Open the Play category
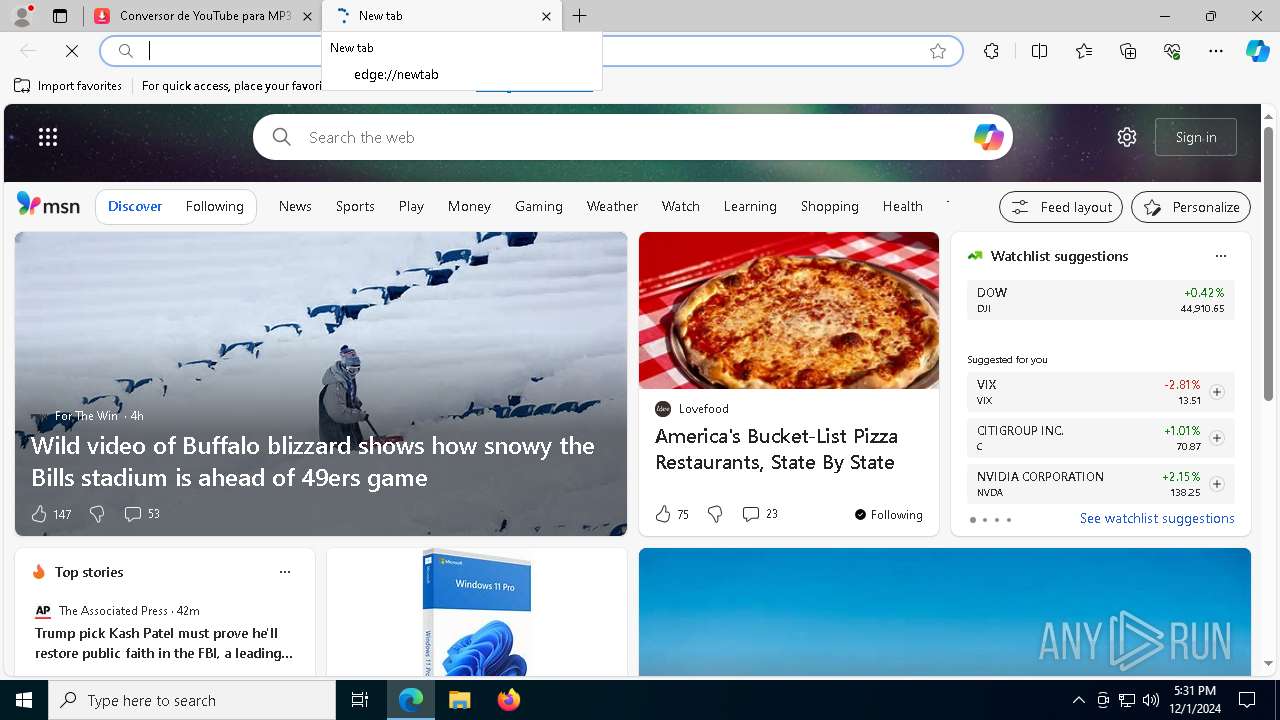The height and width of the screenshot is (720, 1280). coord(411,206)
